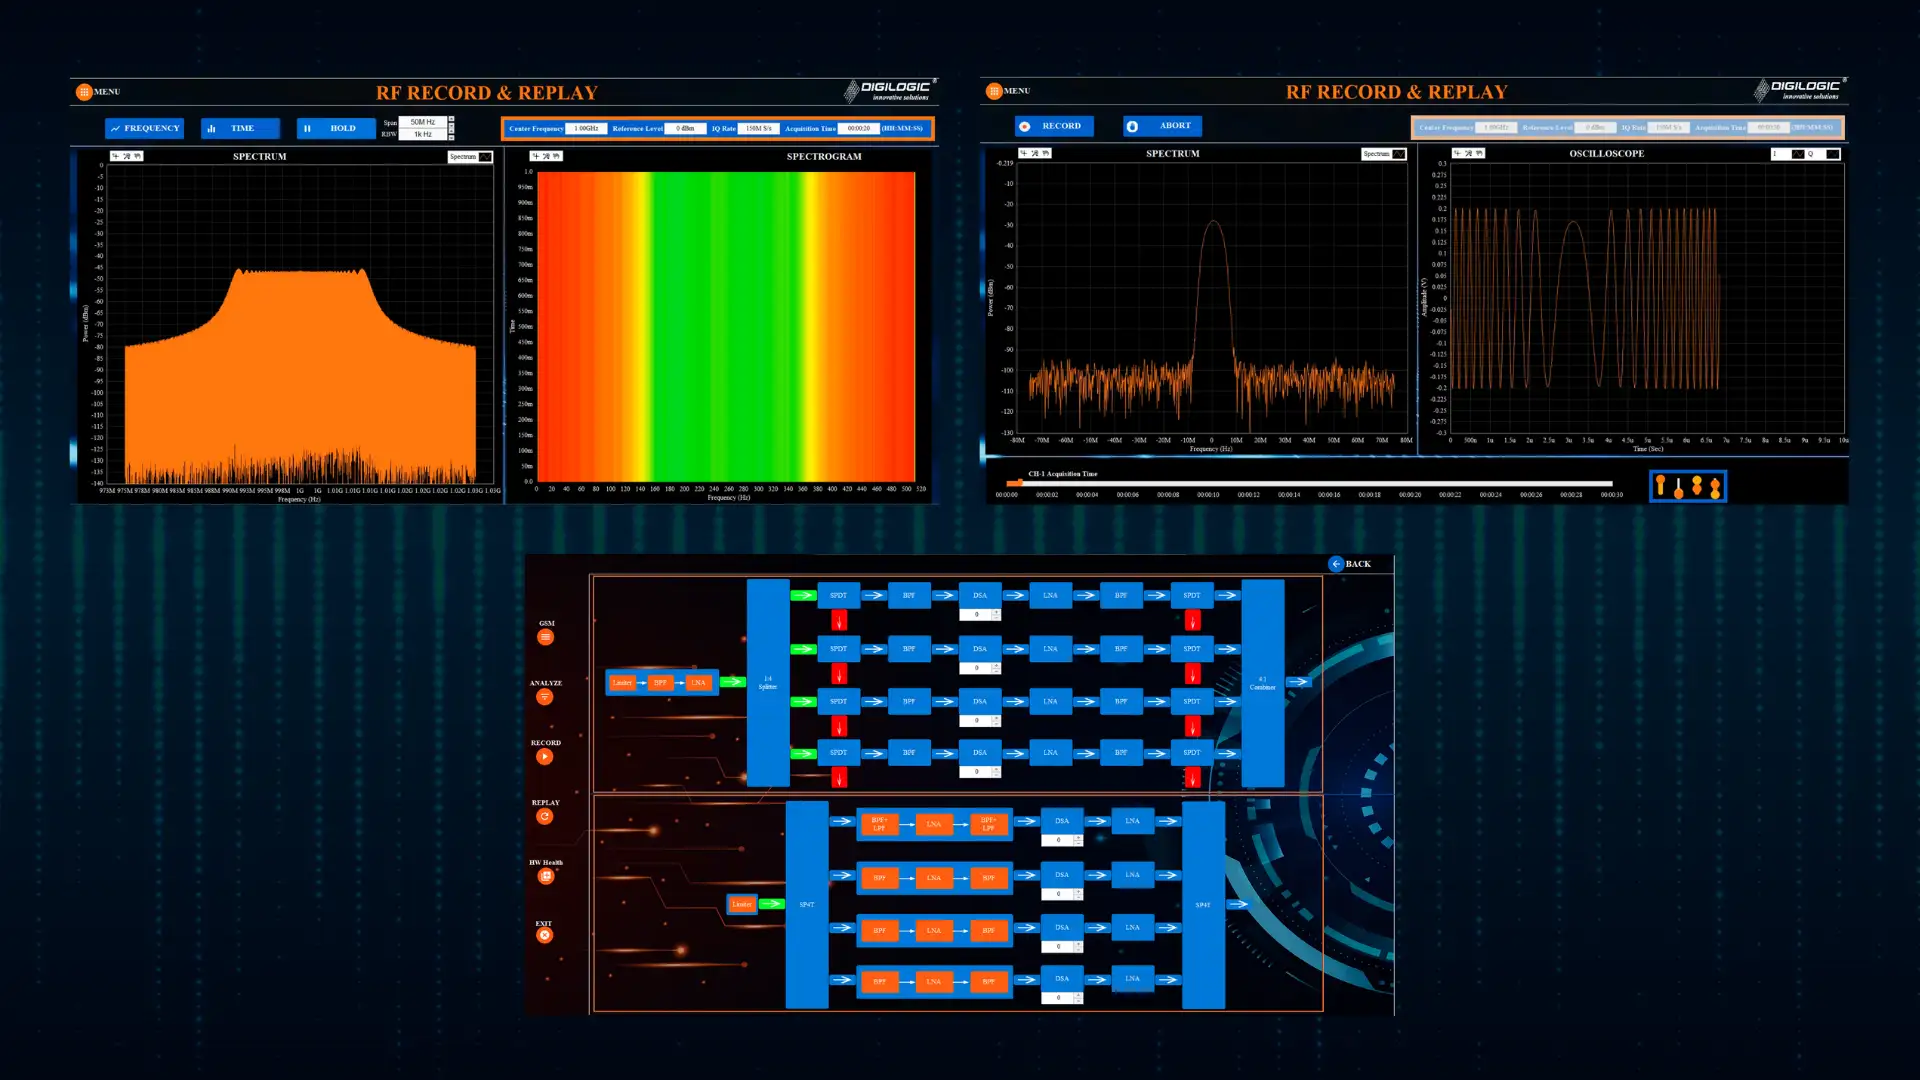1920x1080 pixels.
Task: Click the ABORT button
Action: click(1162, 126)
